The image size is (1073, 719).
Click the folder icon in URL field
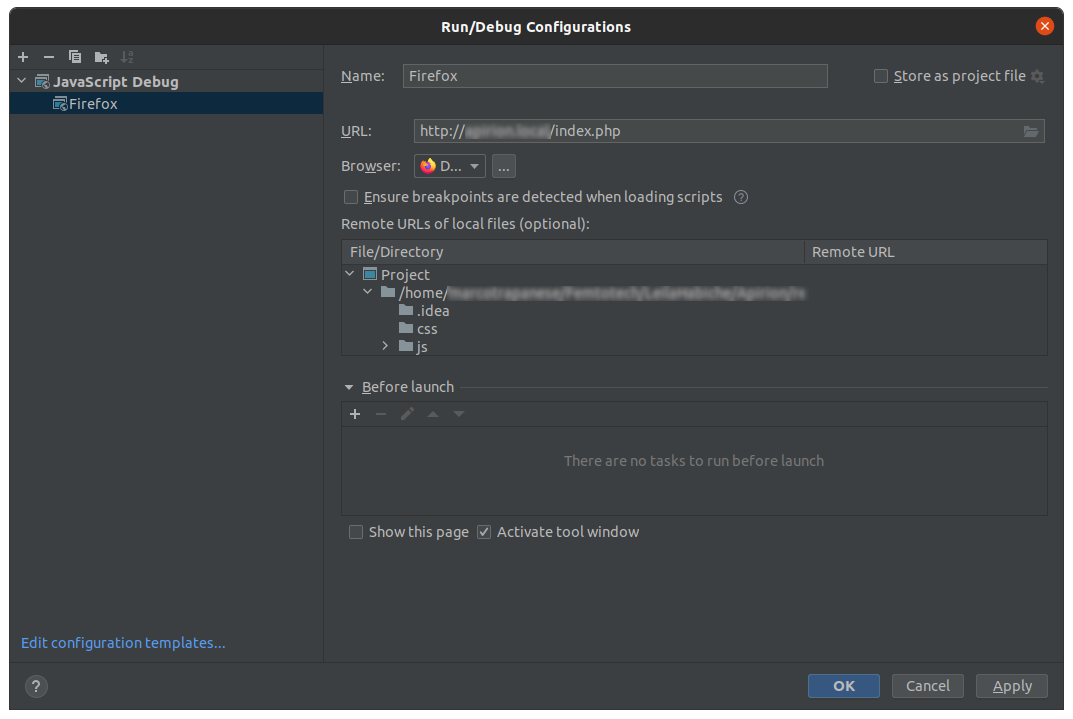(1031, 131)
